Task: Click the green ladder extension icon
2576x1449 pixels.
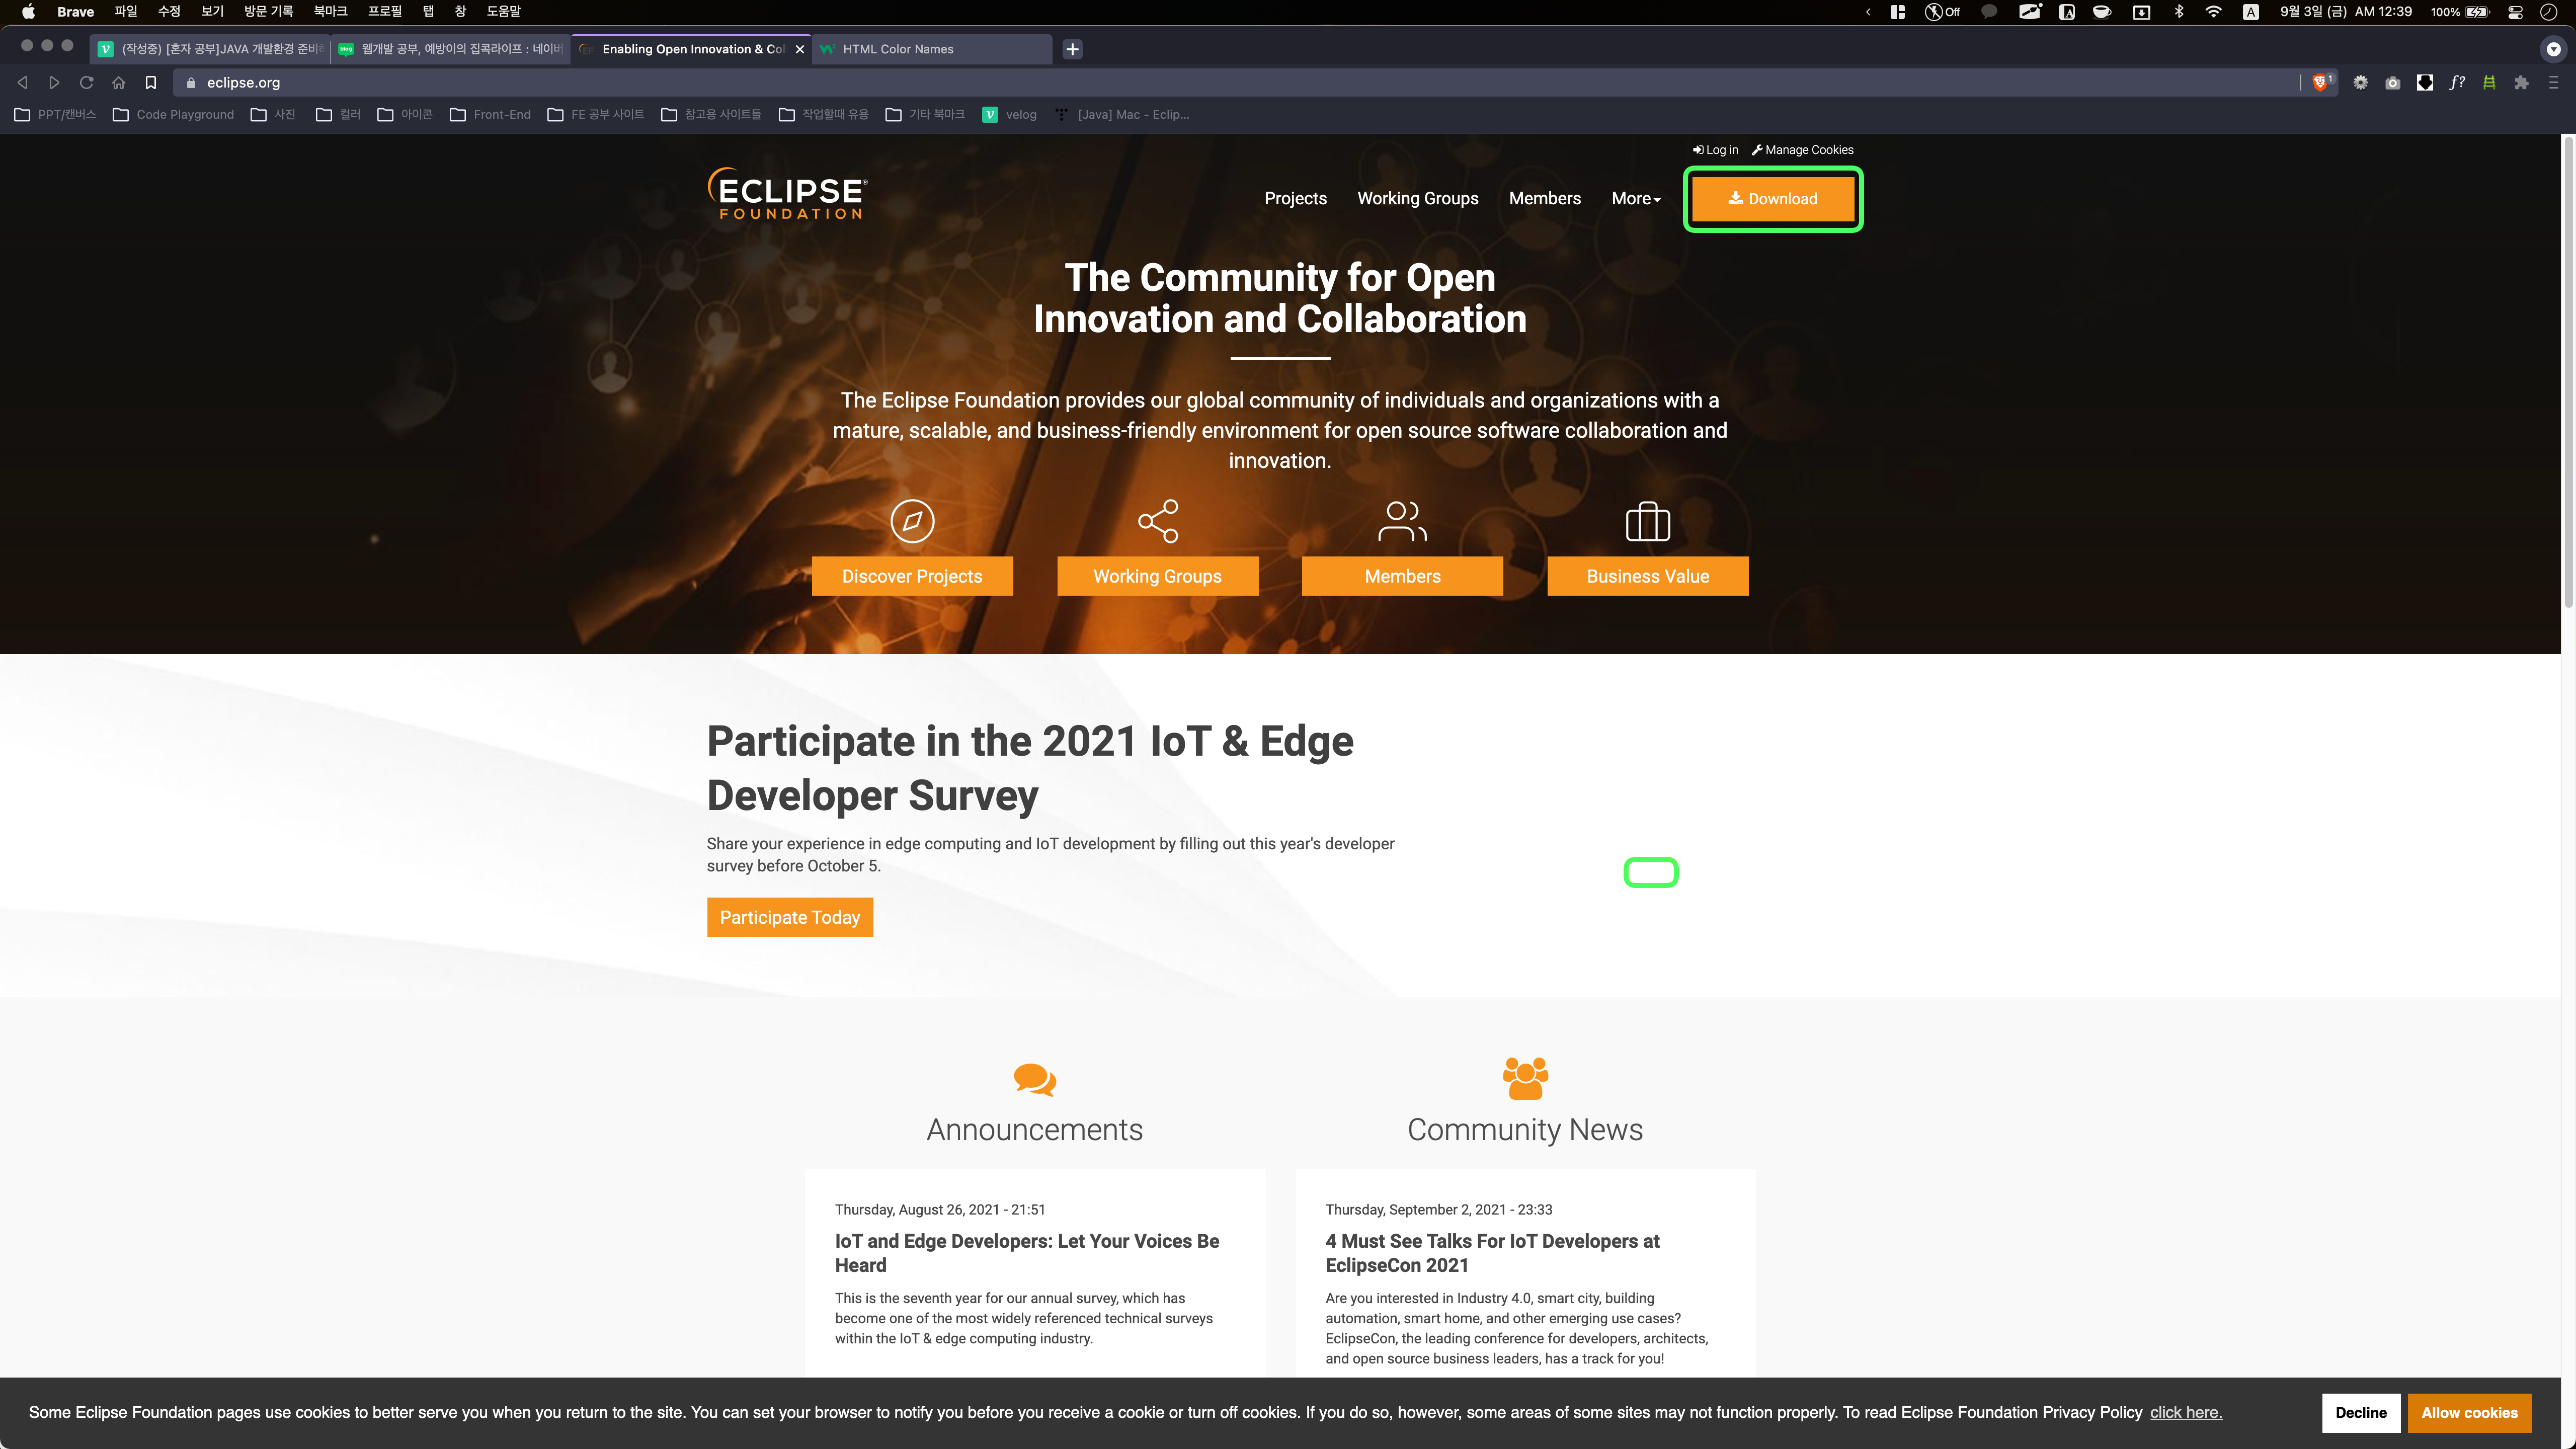Action: coord(2489,83)
